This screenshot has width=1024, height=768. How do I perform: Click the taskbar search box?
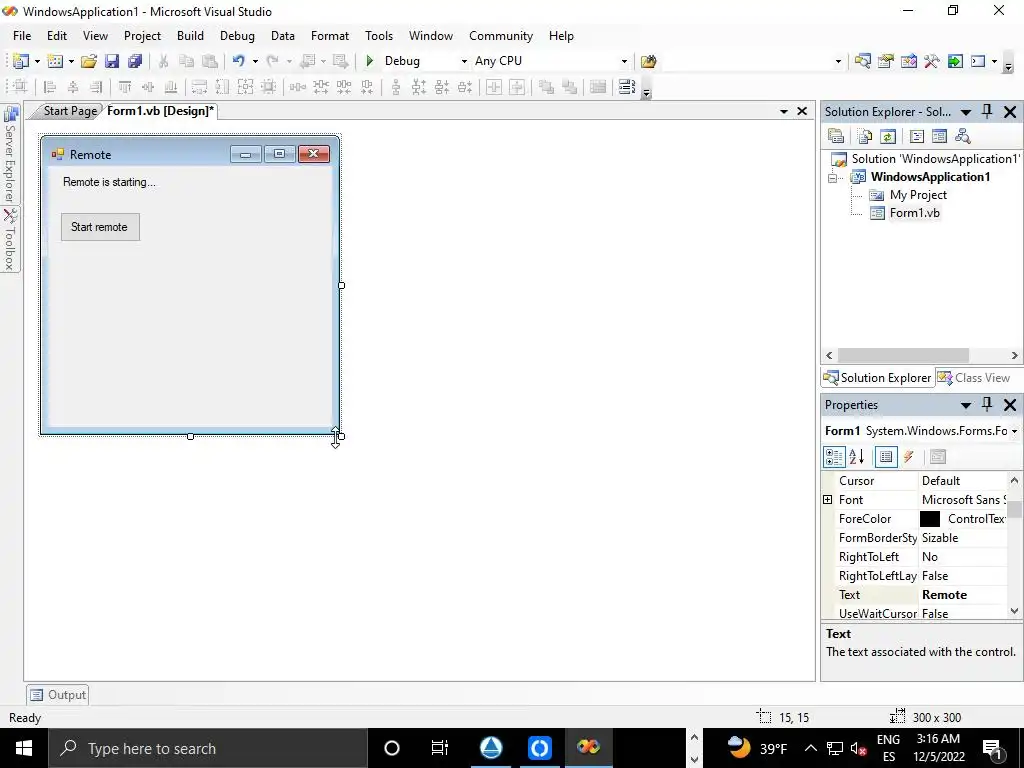[208, 748]
